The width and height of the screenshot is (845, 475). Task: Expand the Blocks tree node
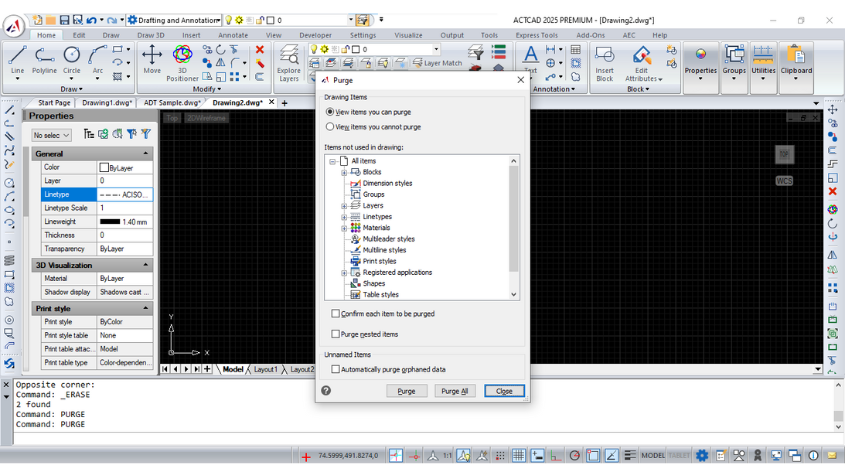tap(344, 173)
